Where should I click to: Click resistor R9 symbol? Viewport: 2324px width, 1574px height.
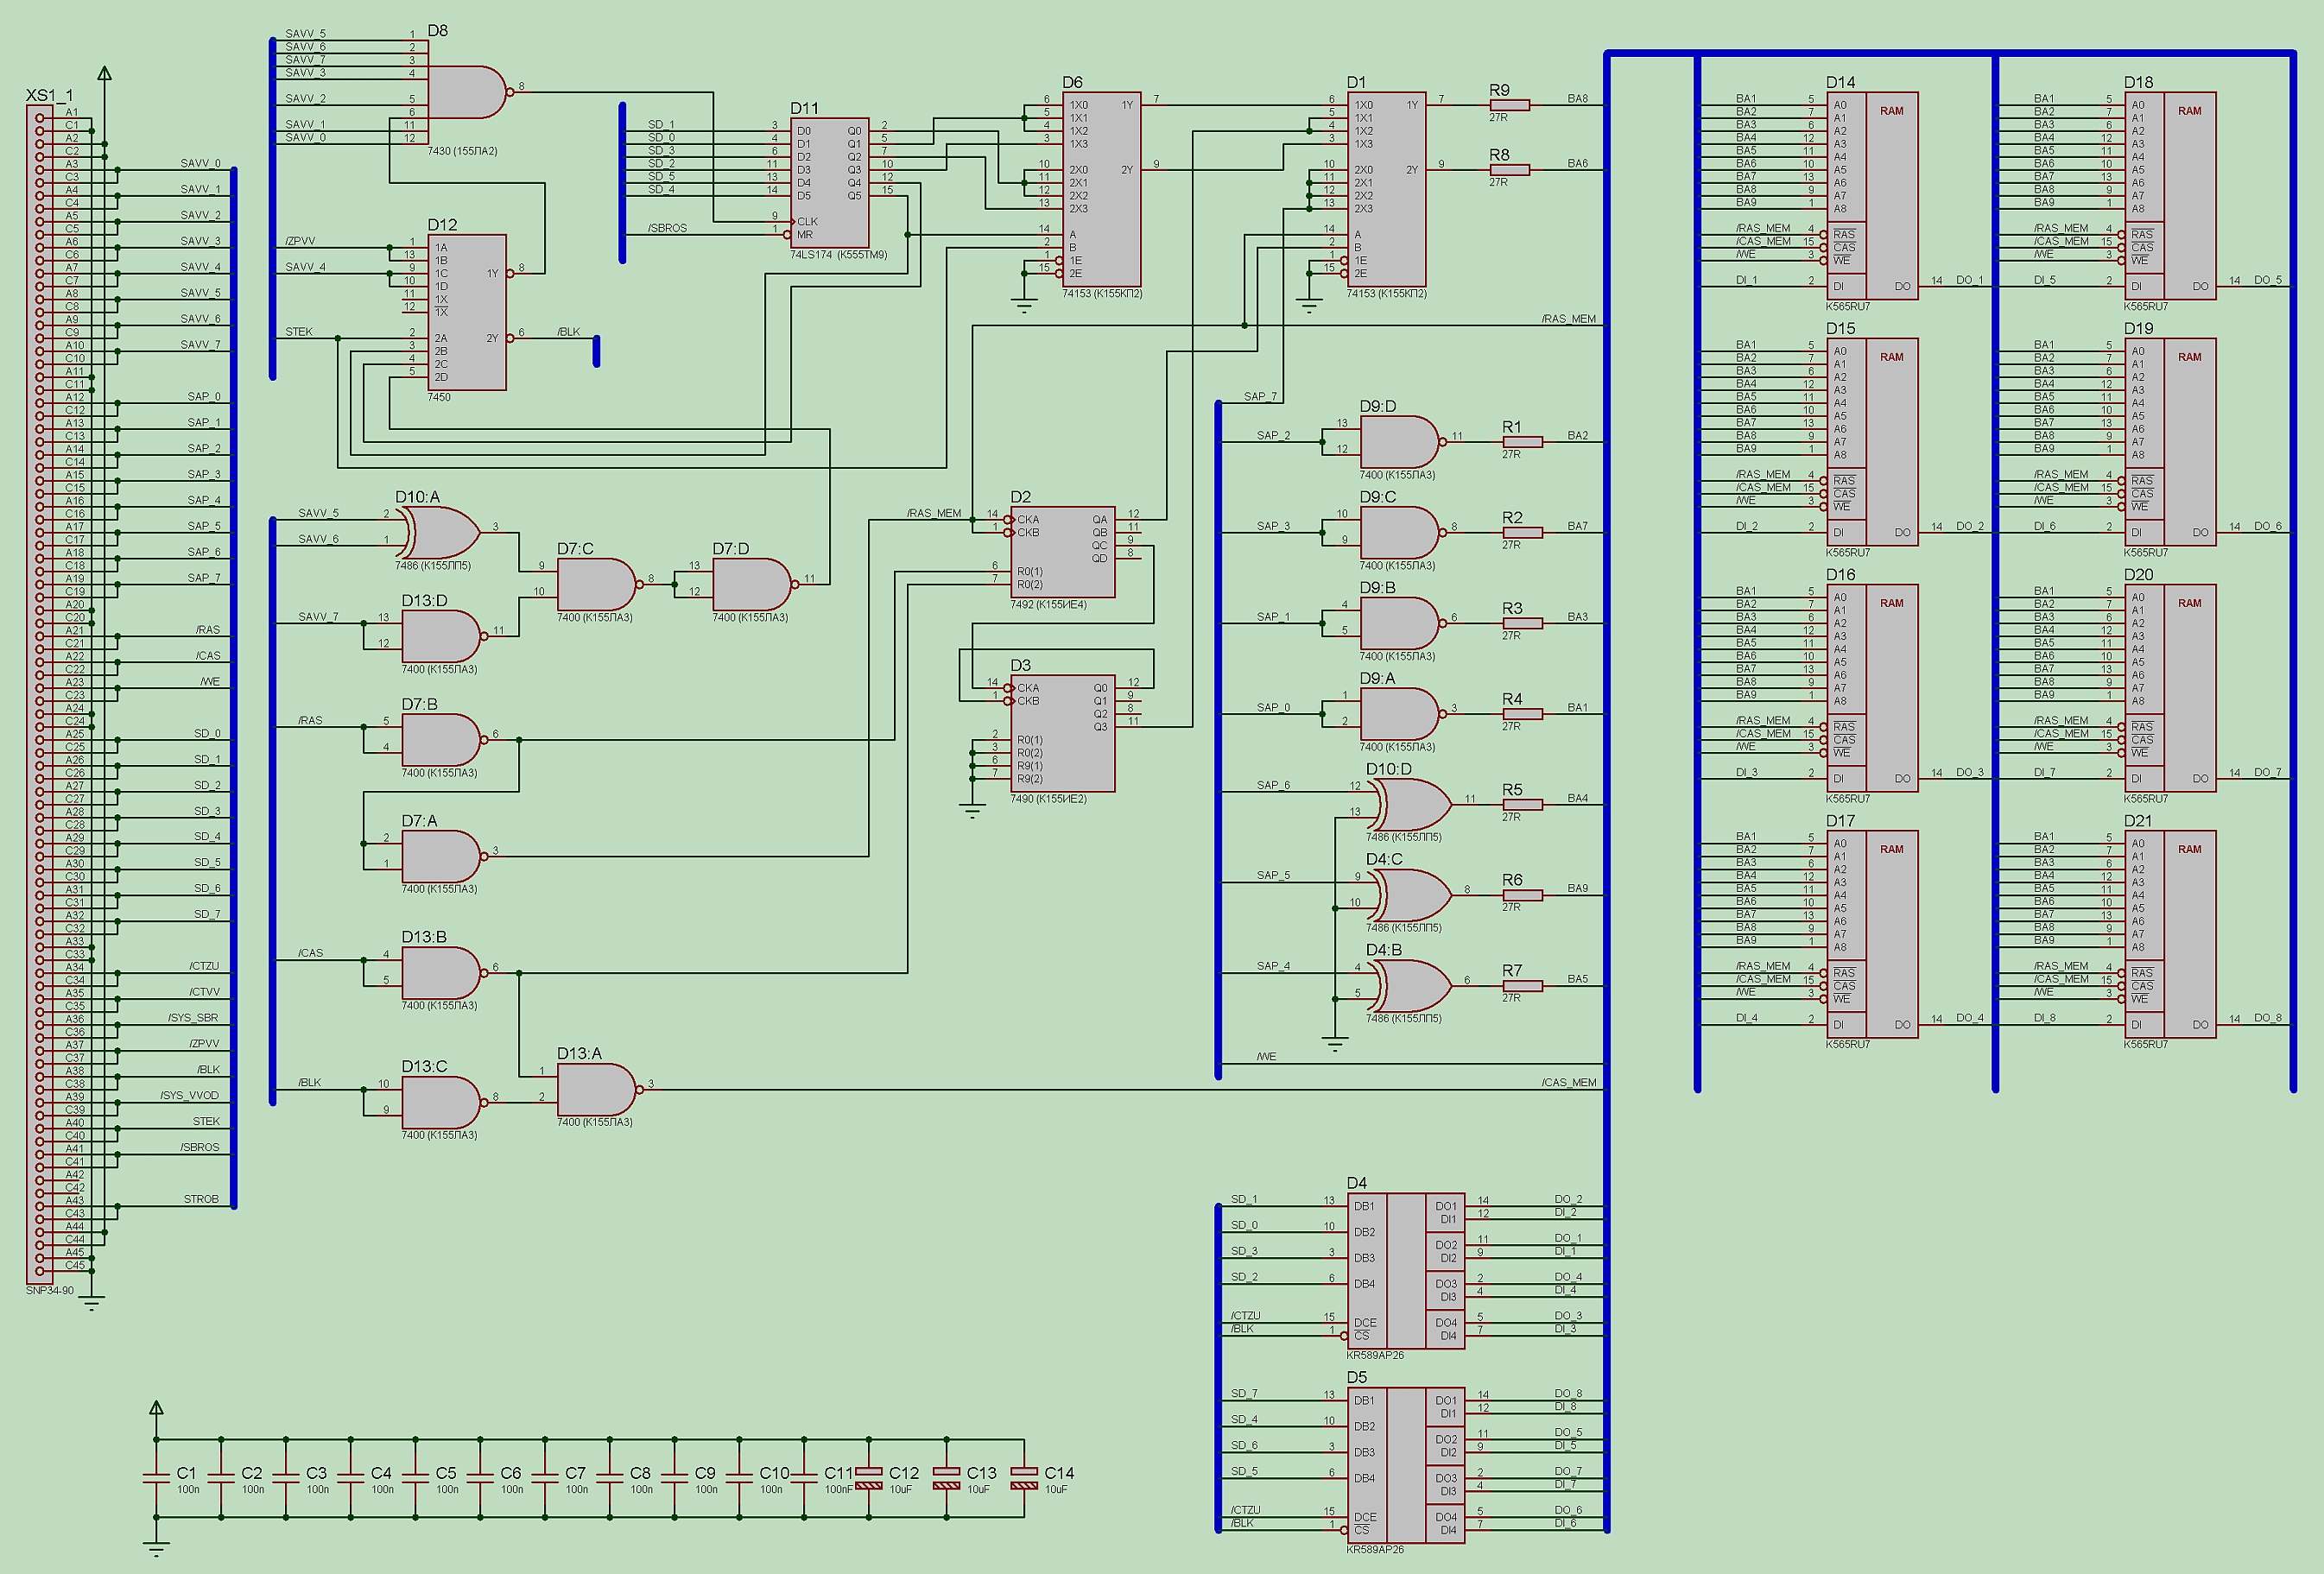[x=1509, y=104]
